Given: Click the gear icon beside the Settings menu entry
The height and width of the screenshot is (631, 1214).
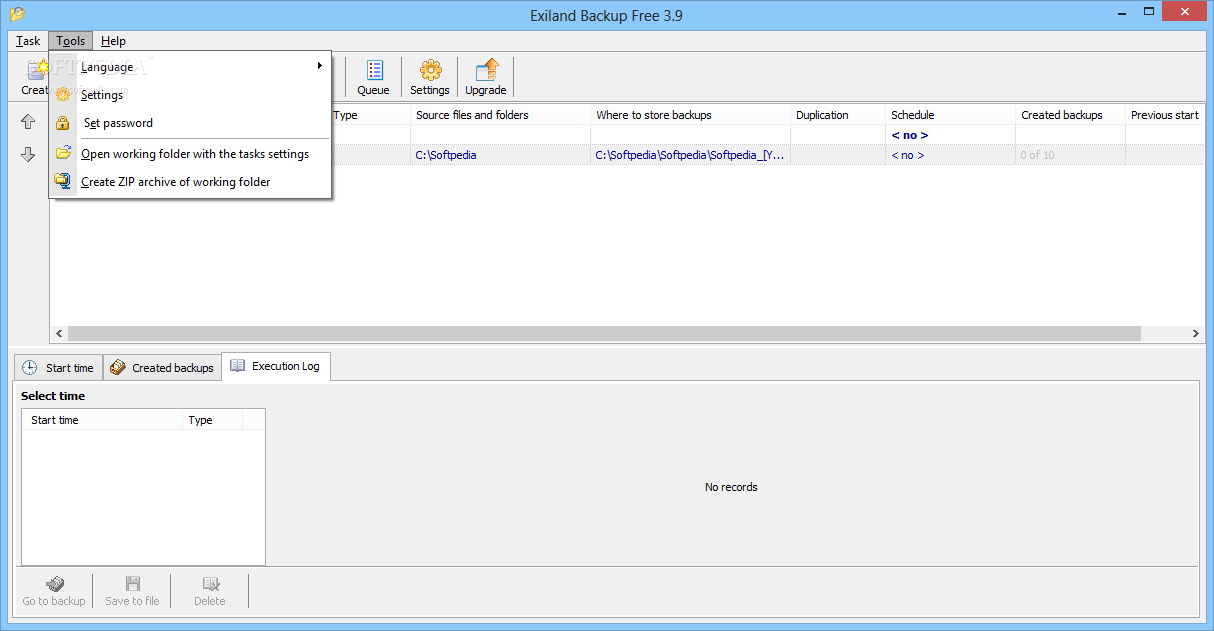Looking at the screenshot, I should pos(63,95).
